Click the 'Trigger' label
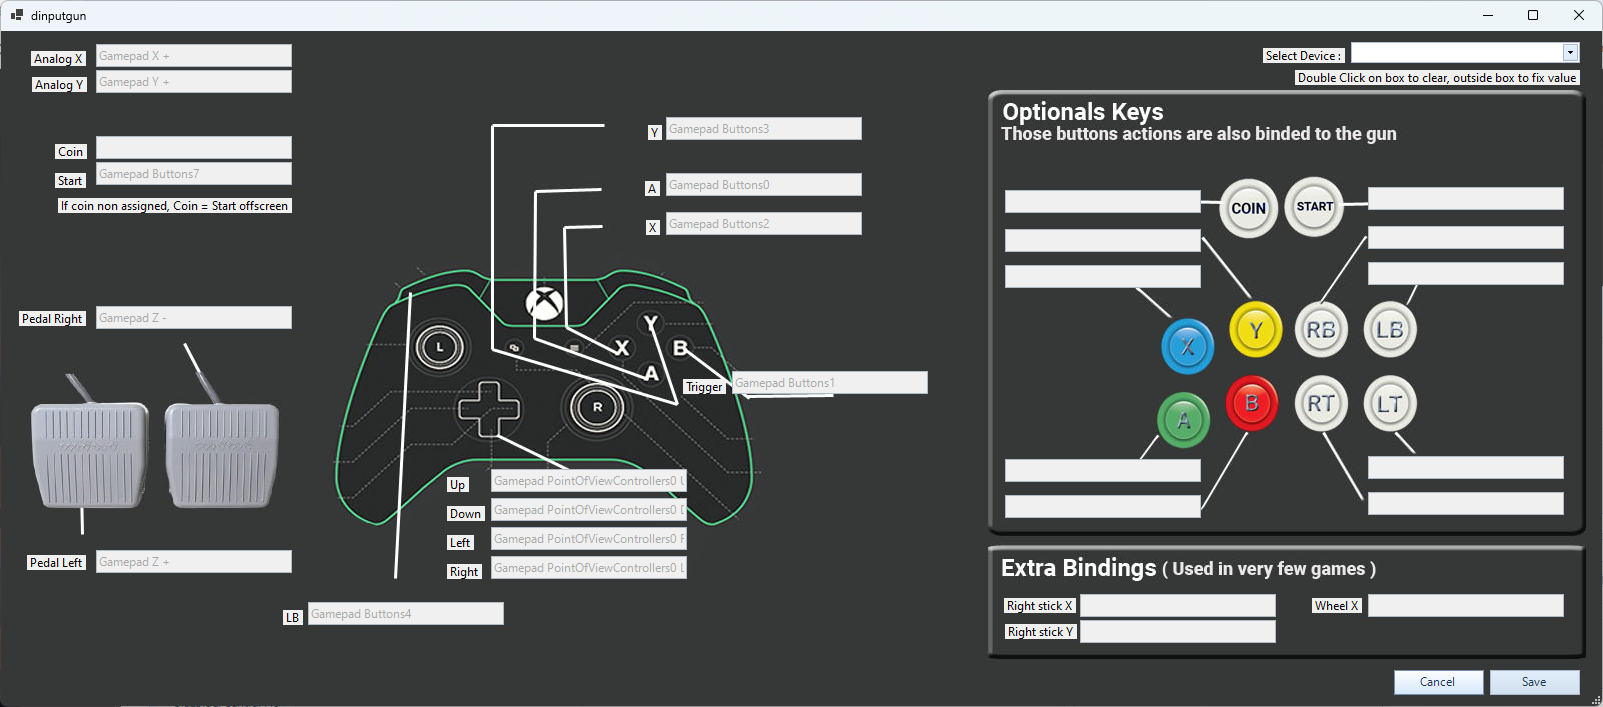1603x707 pixels. [704, 387]
